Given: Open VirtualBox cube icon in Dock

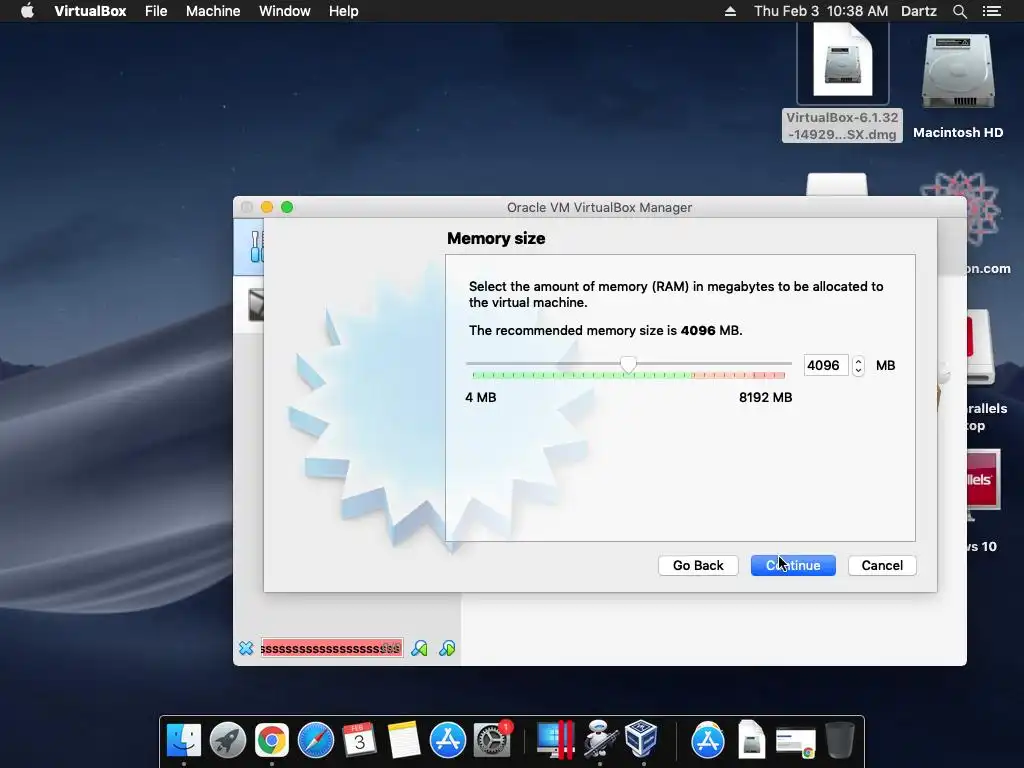Looking at the screenshot, I should click(641, 739).
